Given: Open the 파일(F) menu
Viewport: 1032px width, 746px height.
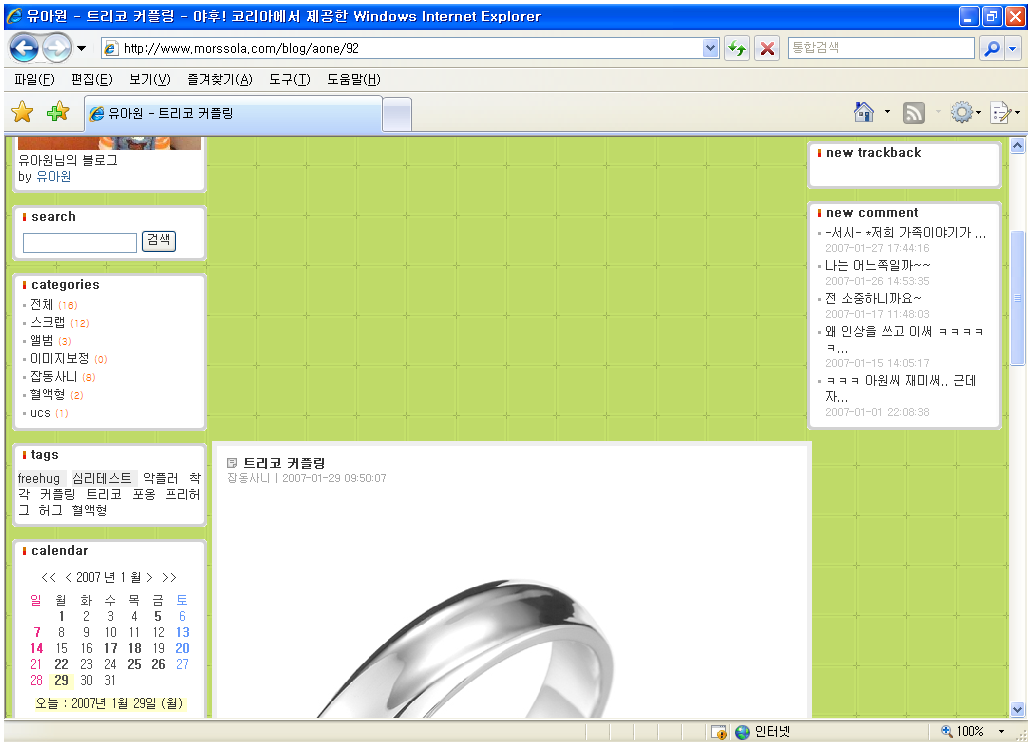Looking at the screenshot, I should point(34,80).
